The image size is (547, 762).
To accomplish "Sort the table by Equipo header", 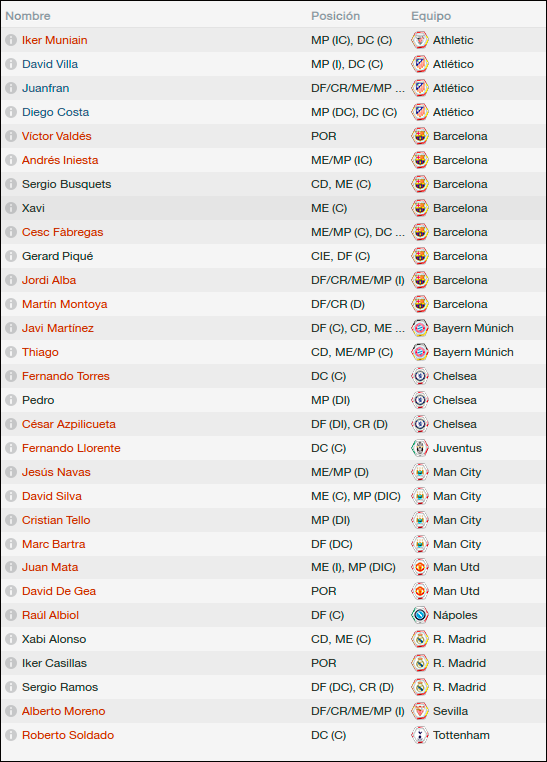I will [x=431, y=16].
